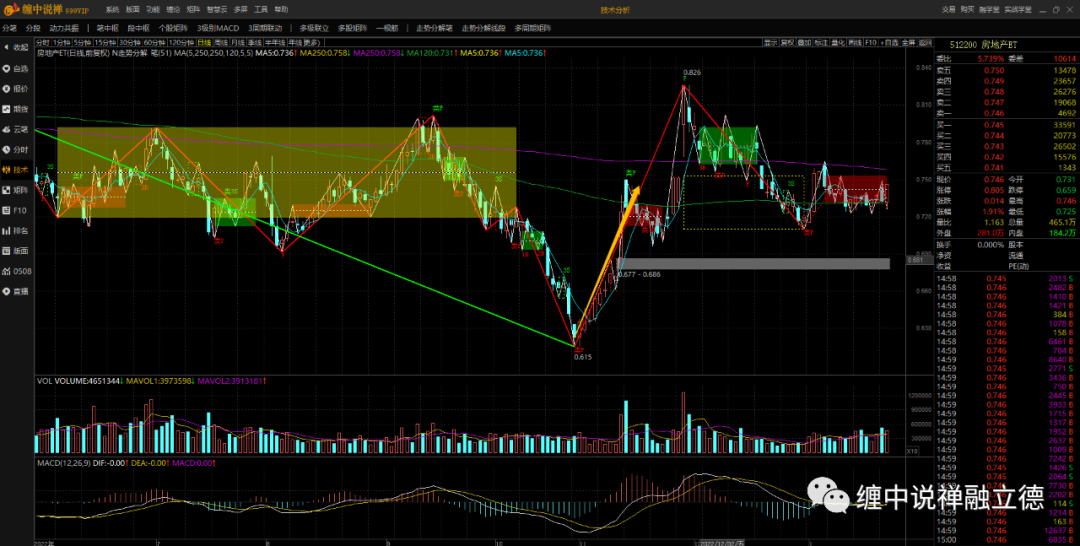Toggle the 分段 toolbar option
This screenshot has height=546, width=1080.
click(x=33, y=28)
